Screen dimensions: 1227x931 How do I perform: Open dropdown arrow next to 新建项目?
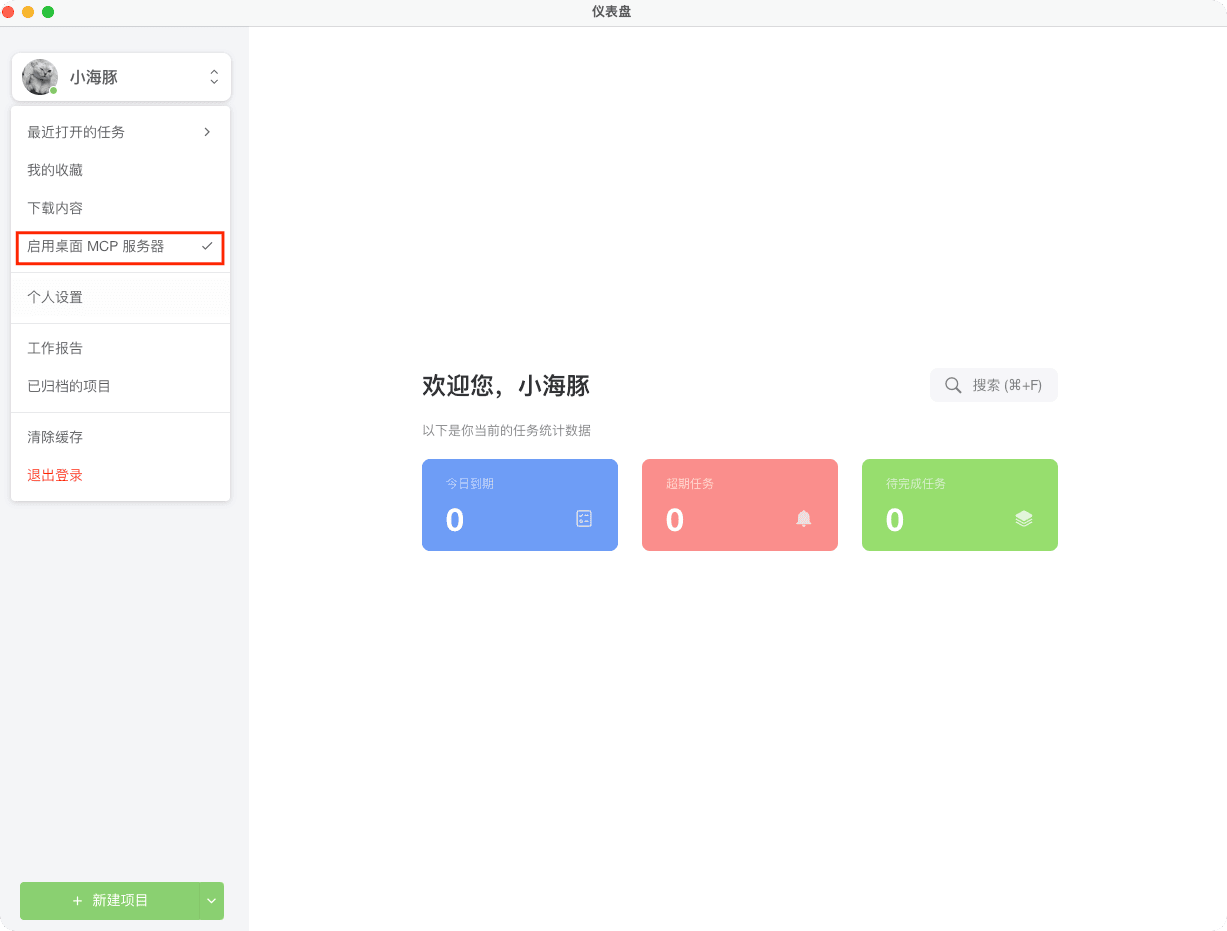click(x=211, y=901)
